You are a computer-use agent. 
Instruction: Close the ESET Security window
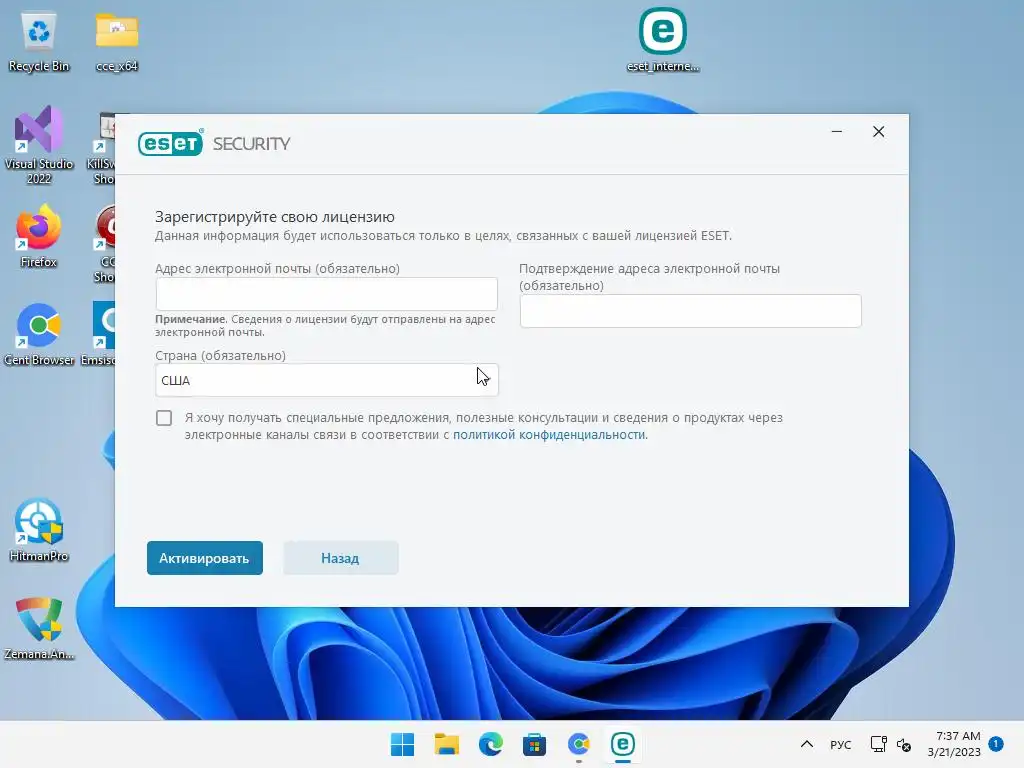[x=878, y=132]
